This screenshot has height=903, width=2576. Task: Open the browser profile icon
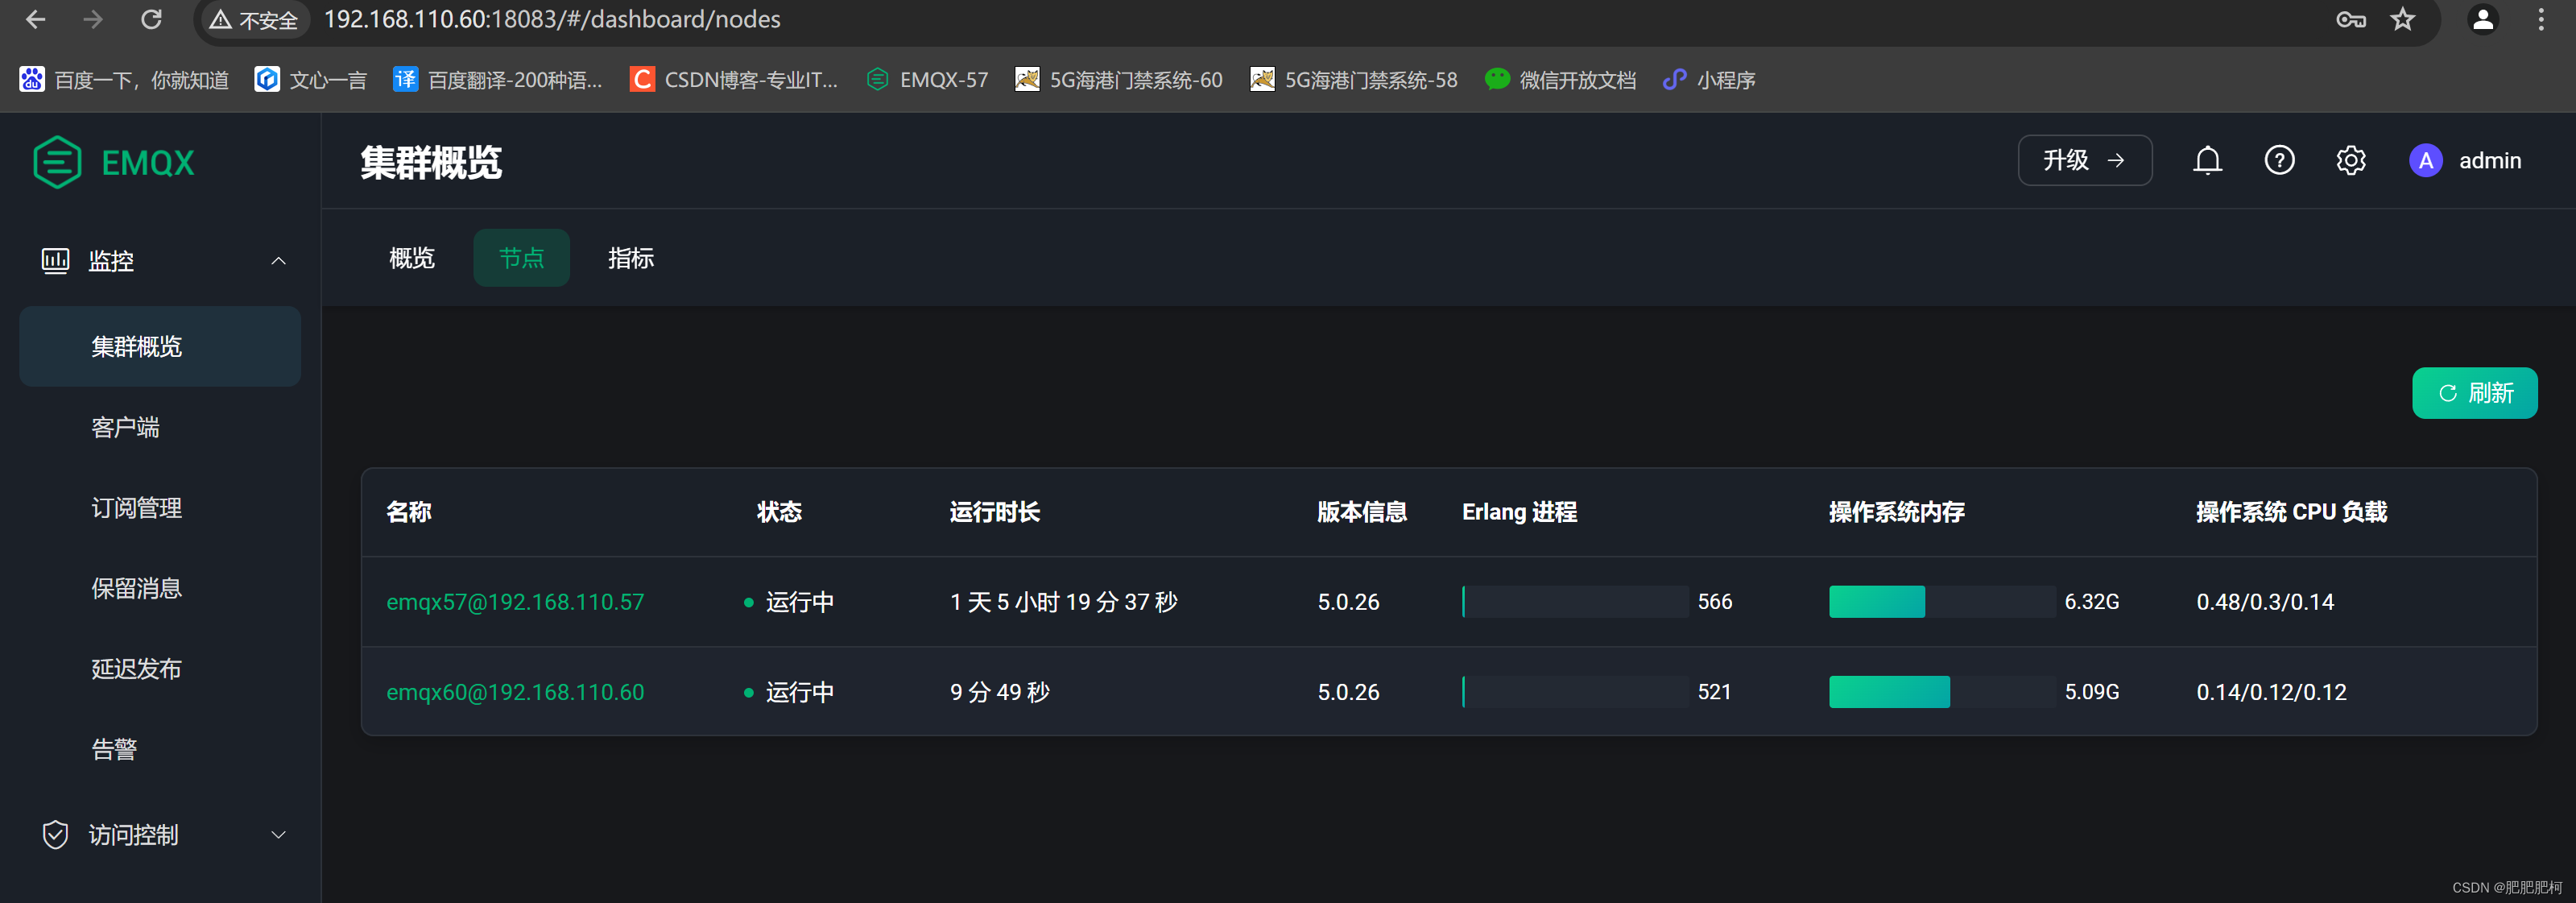click(x=2483, y=19)
